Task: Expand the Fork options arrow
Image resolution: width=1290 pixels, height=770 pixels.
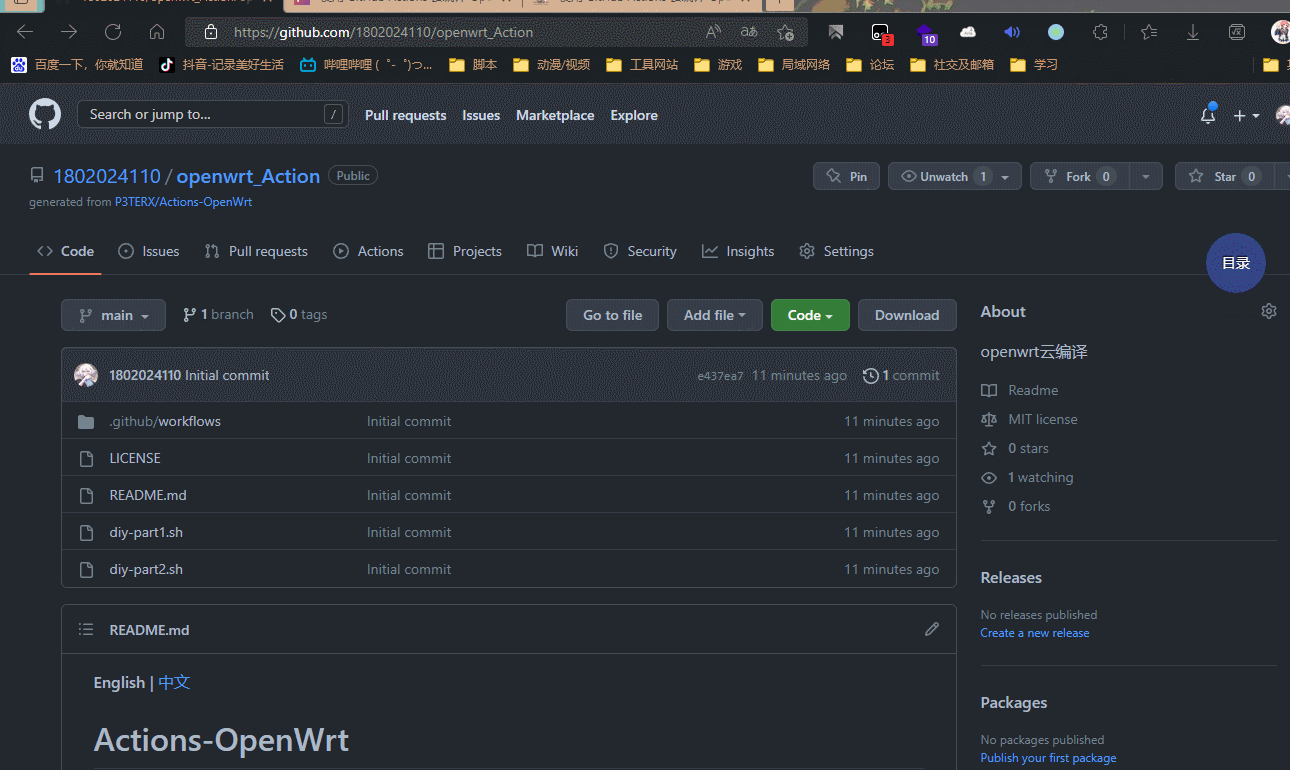Action: point(1145,177)
